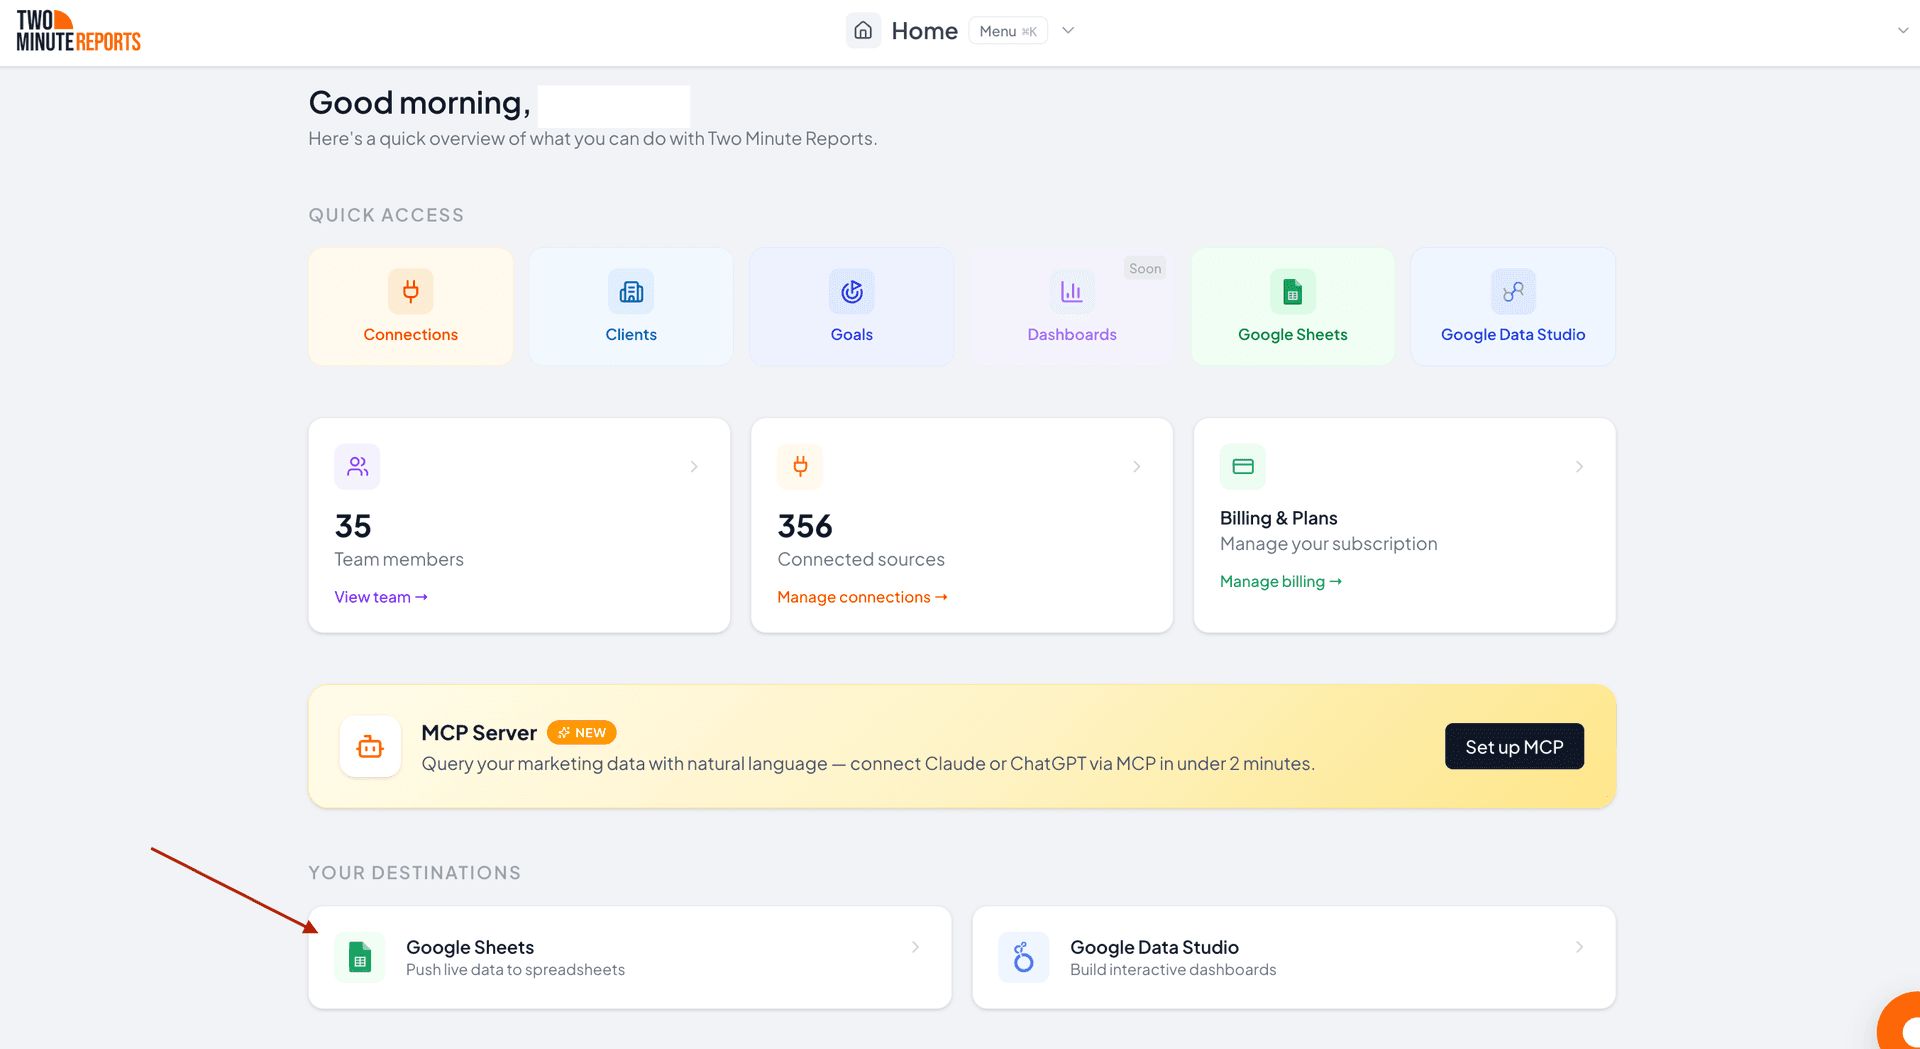Follow the Manage billing link

tap(1281, 581)
